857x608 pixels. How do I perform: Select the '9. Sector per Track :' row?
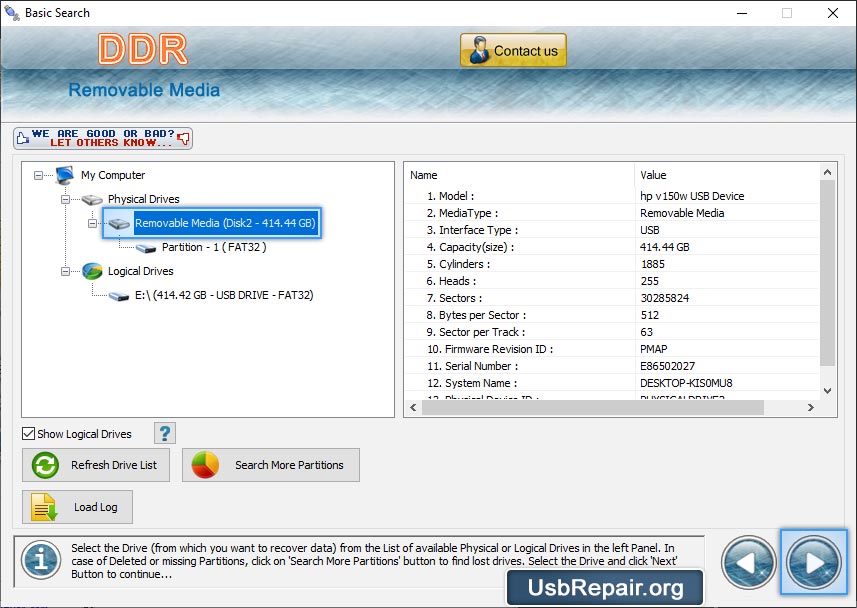[x=612, y=332]
